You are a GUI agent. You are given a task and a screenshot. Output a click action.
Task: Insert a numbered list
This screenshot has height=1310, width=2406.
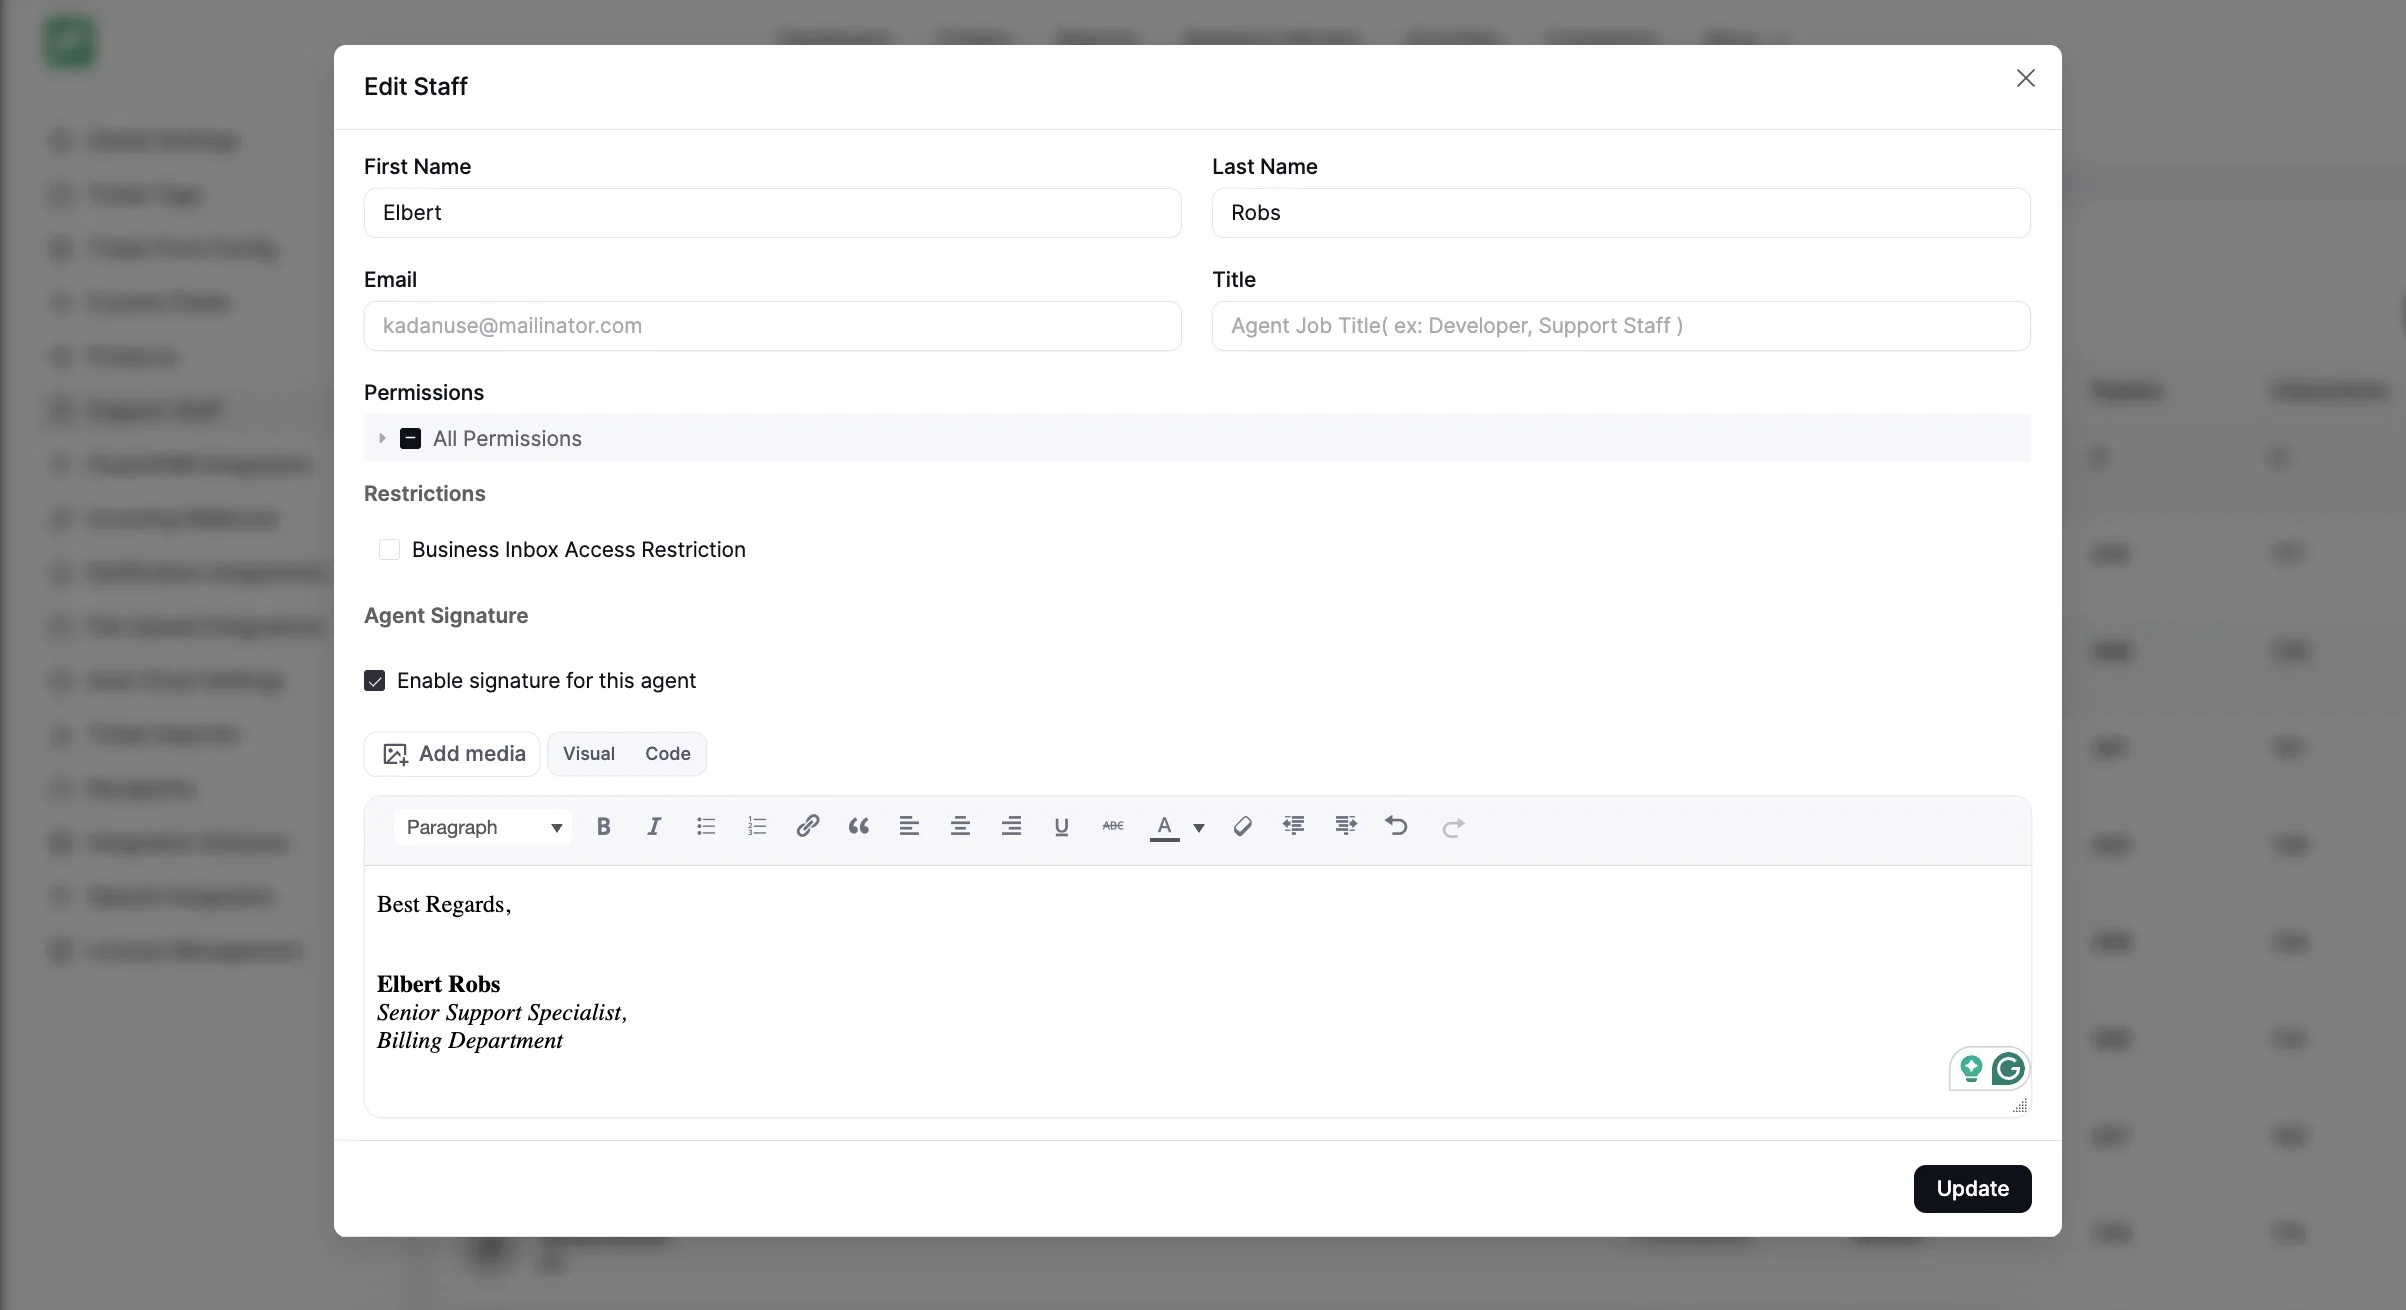pos(757,827)
